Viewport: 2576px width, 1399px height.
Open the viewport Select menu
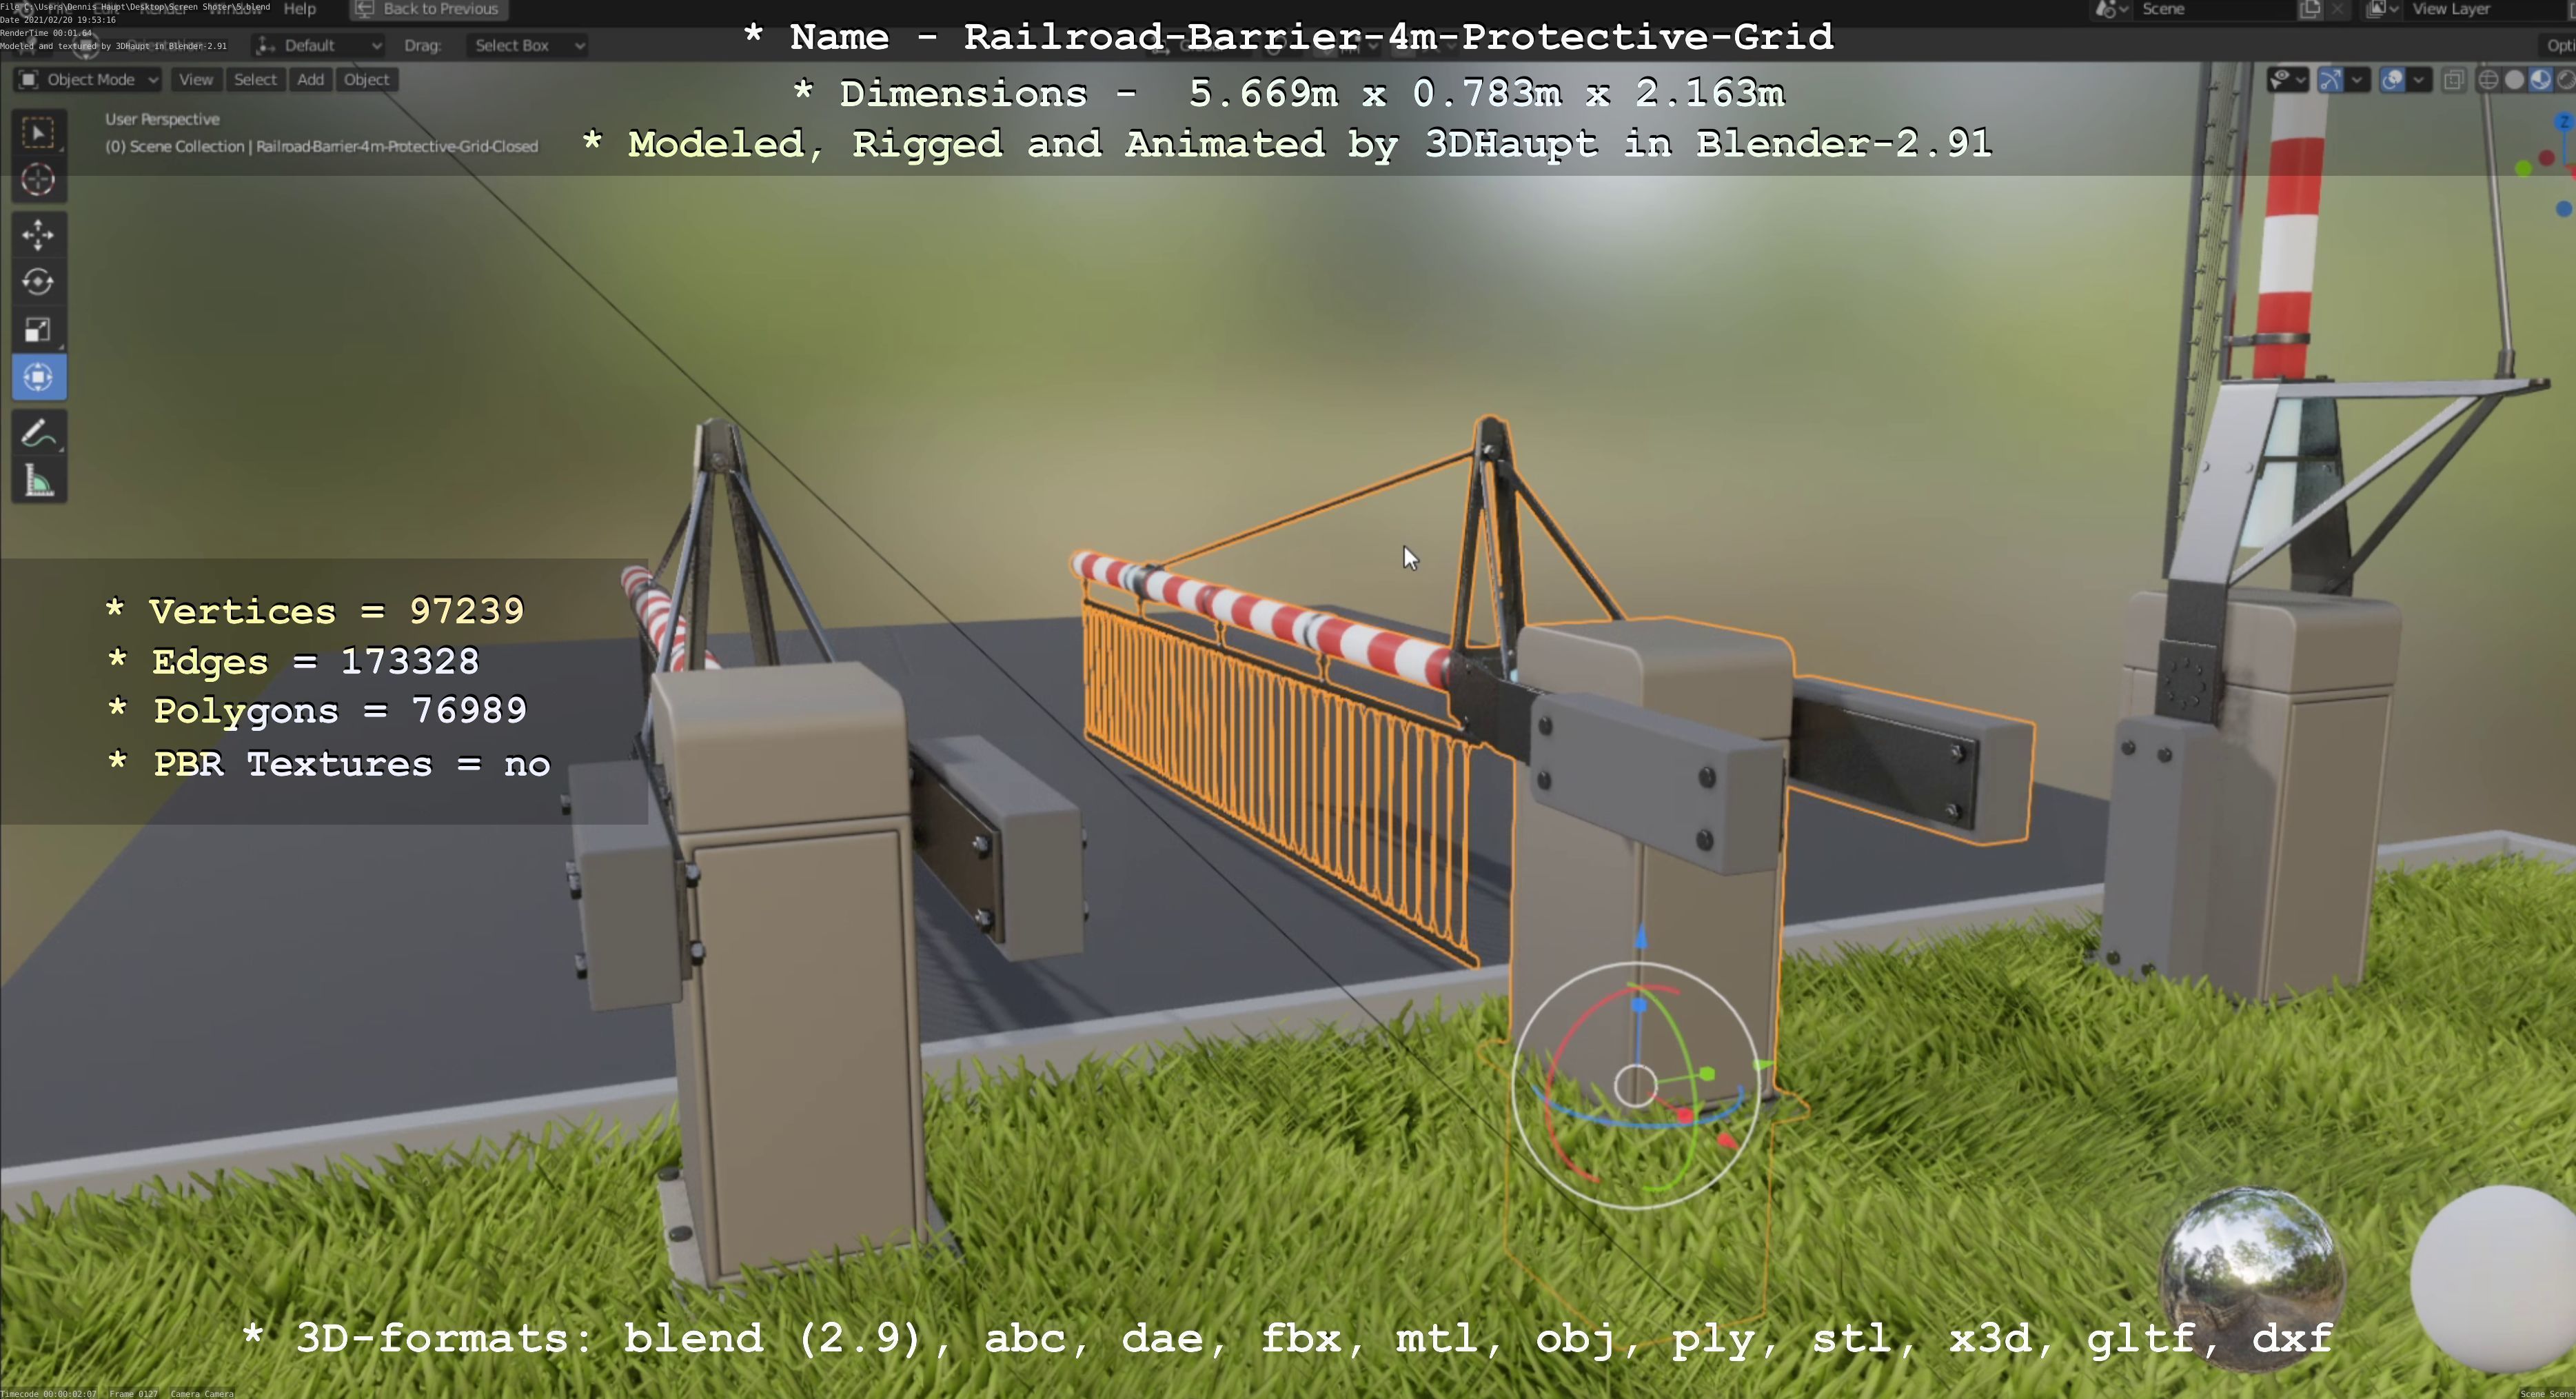255,80
